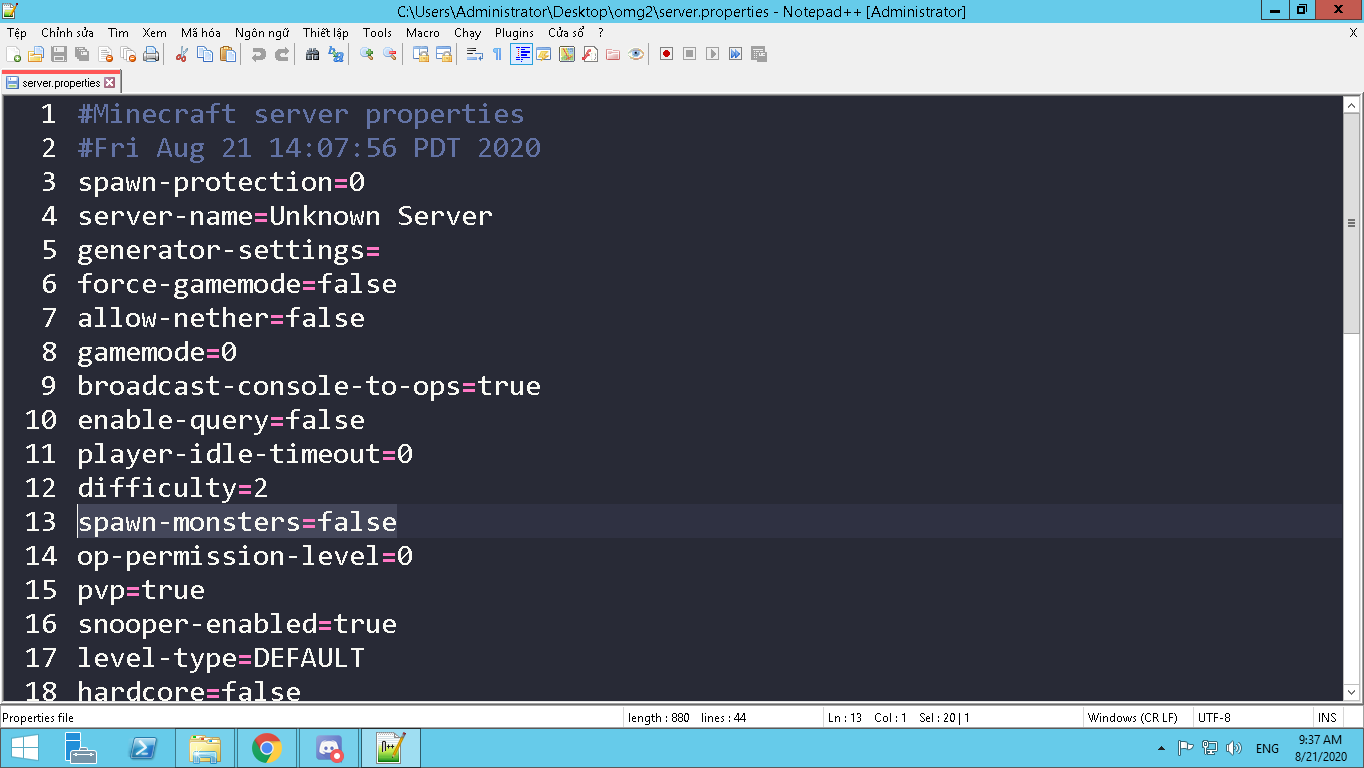
Task: Open the Mã hóa menu
Action: pyautogui.click(x=201, y=33)
